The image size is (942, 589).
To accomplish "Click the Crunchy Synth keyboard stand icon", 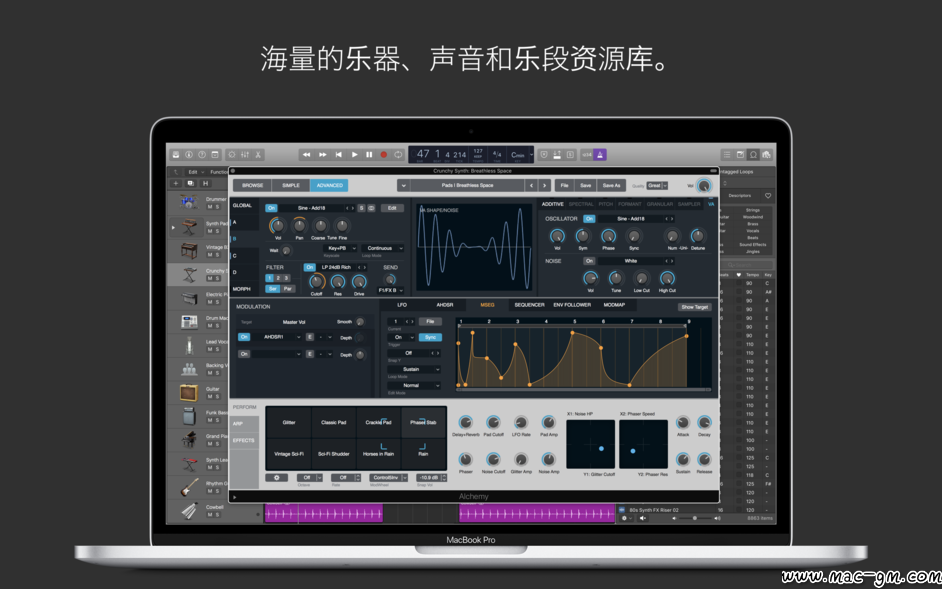I will click(189, 274).
